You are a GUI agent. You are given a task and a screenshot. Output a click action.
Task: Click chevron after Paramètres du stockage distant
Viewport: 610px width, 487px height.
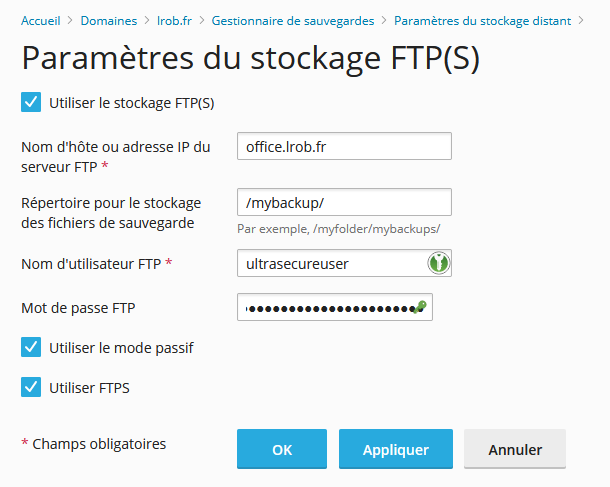pos(581,20)
